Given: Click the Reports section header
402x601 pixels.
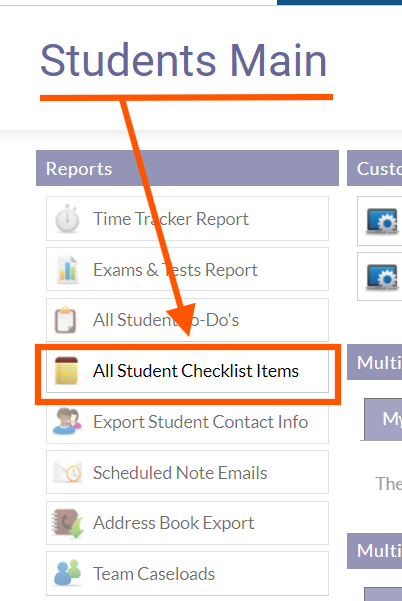Looking at the screenshot, I should 187,168.
